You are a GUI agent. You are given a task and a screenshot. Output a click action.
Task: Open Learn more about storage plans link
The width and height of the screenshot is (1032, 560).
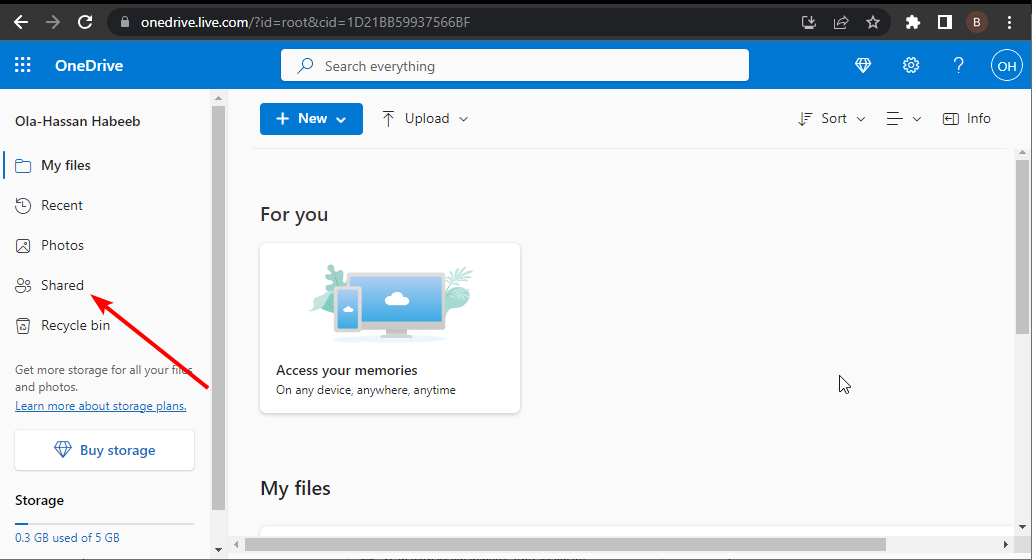(101, 406)
